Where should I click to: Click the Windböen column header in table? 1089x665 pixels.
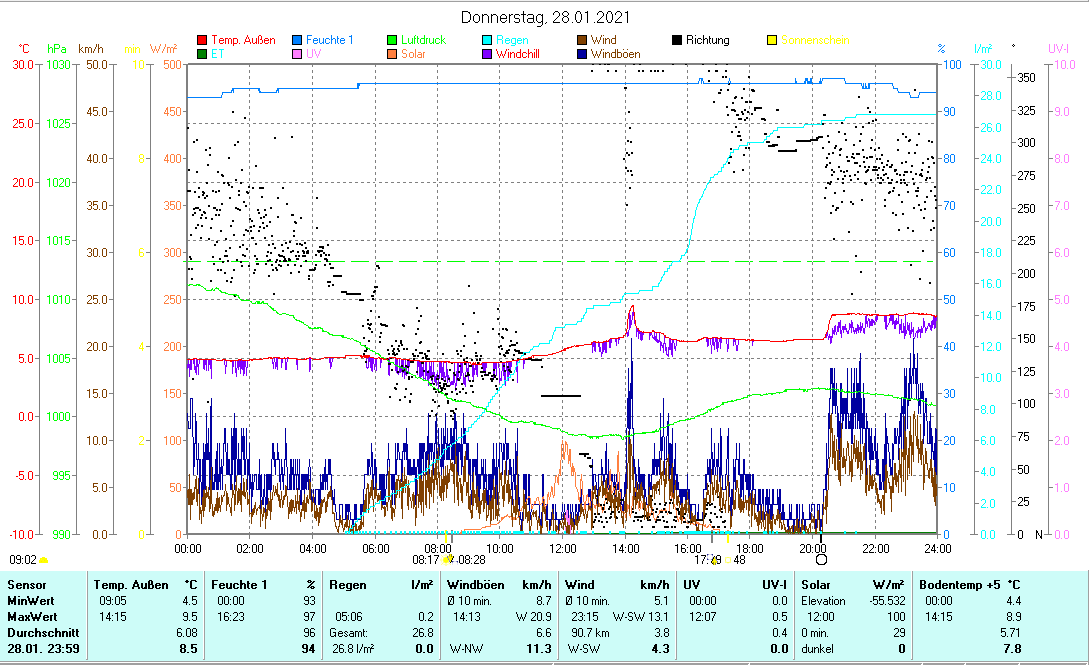(x=476, y=584)
